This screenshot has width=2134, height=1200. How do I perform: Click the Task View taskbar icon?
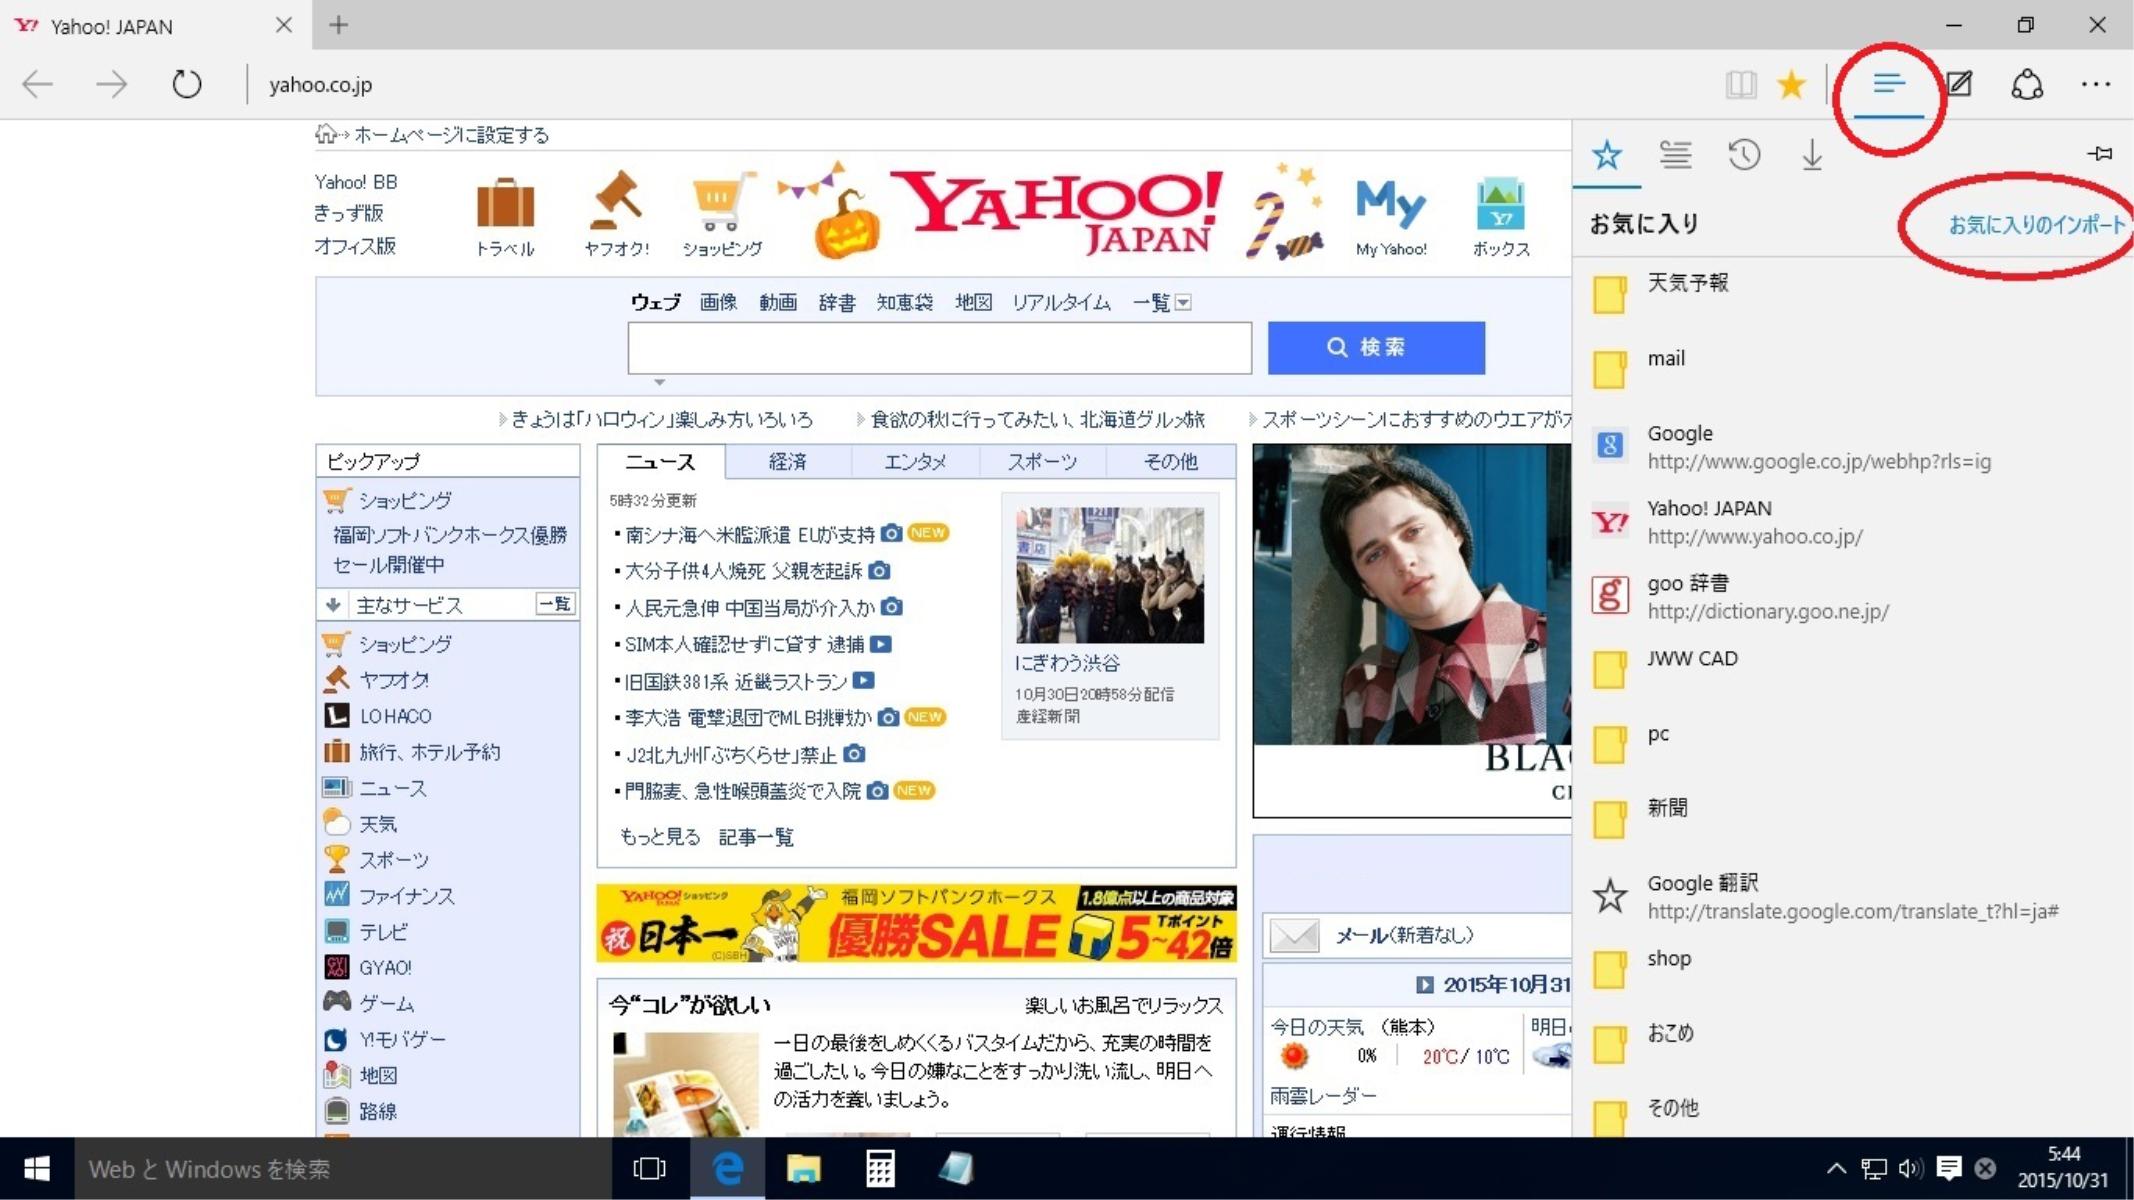tap(649, 1168)
